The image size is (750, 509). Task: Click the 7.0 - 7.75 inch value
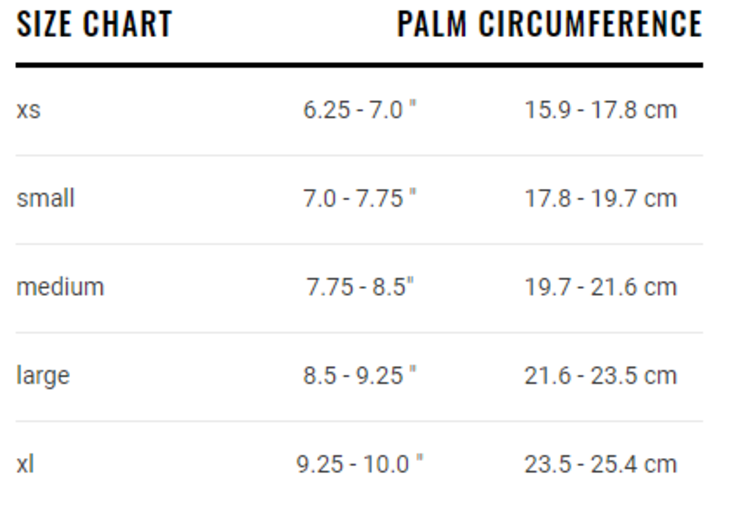tap(359, 198)
